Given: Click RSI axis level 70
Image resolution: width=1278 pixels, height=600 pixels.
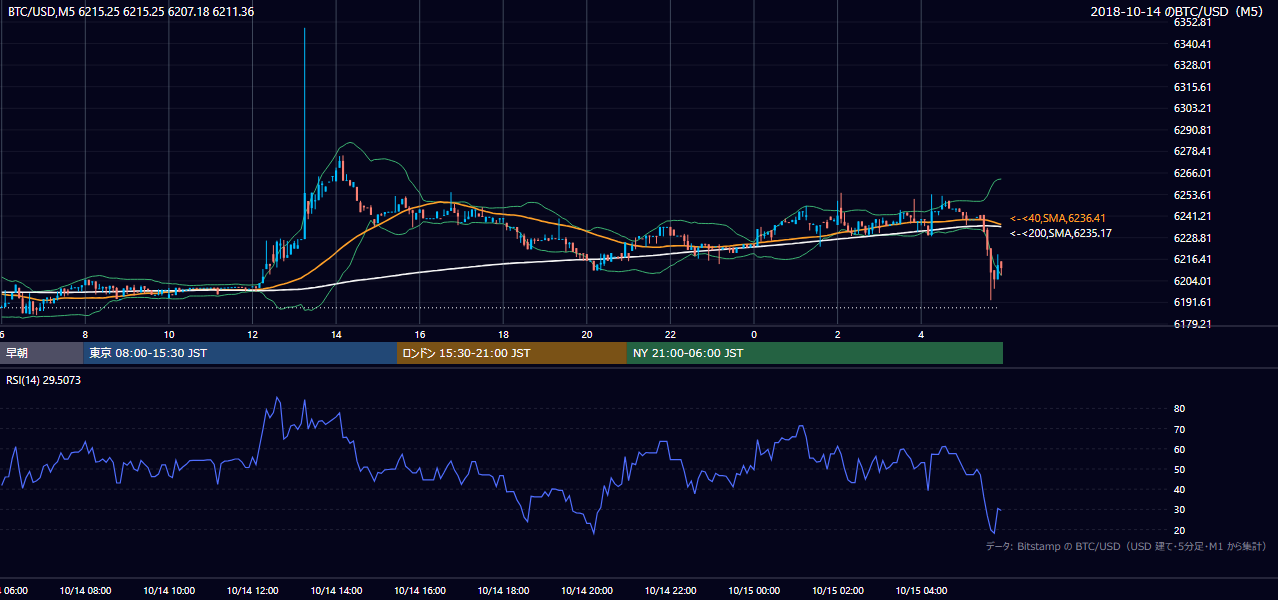Looking at the screenshot, I should [x=1179, y=429].
